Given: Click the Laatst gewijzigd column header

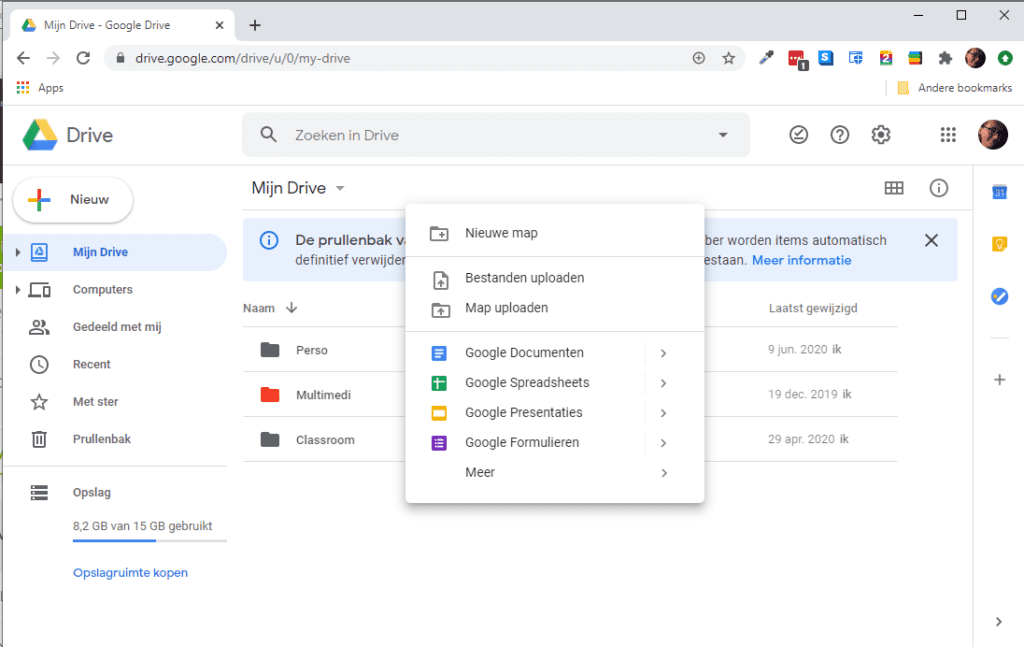Looking at the screenshot, I should (812, 308).
